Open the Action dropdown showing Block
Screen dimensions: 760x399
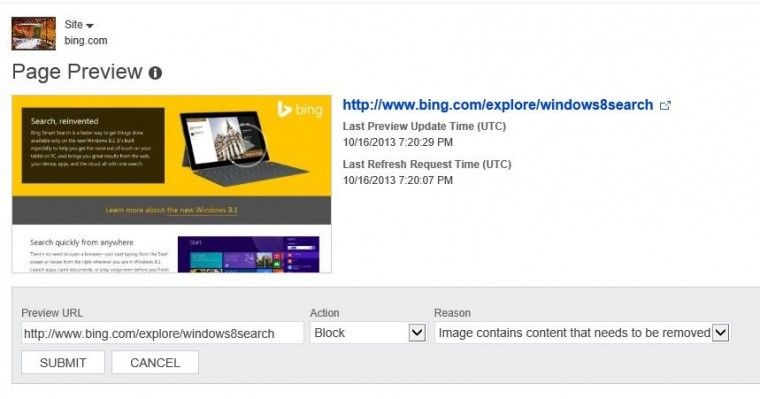pyautogui.click(x=368, y=333)
